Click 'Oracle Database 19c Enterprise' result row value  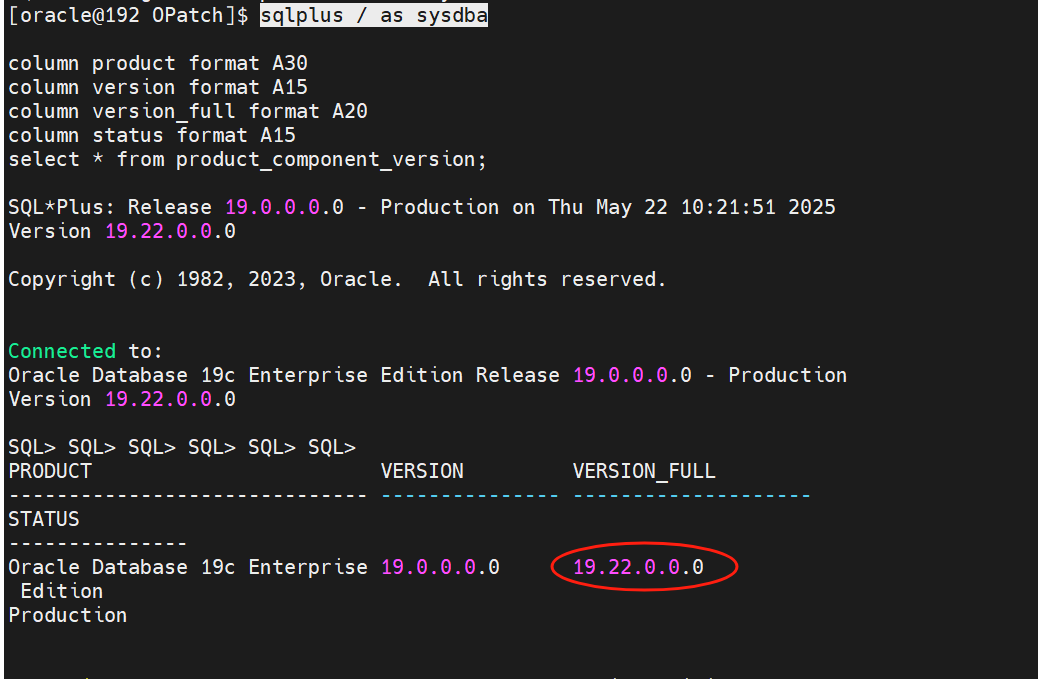187,567
